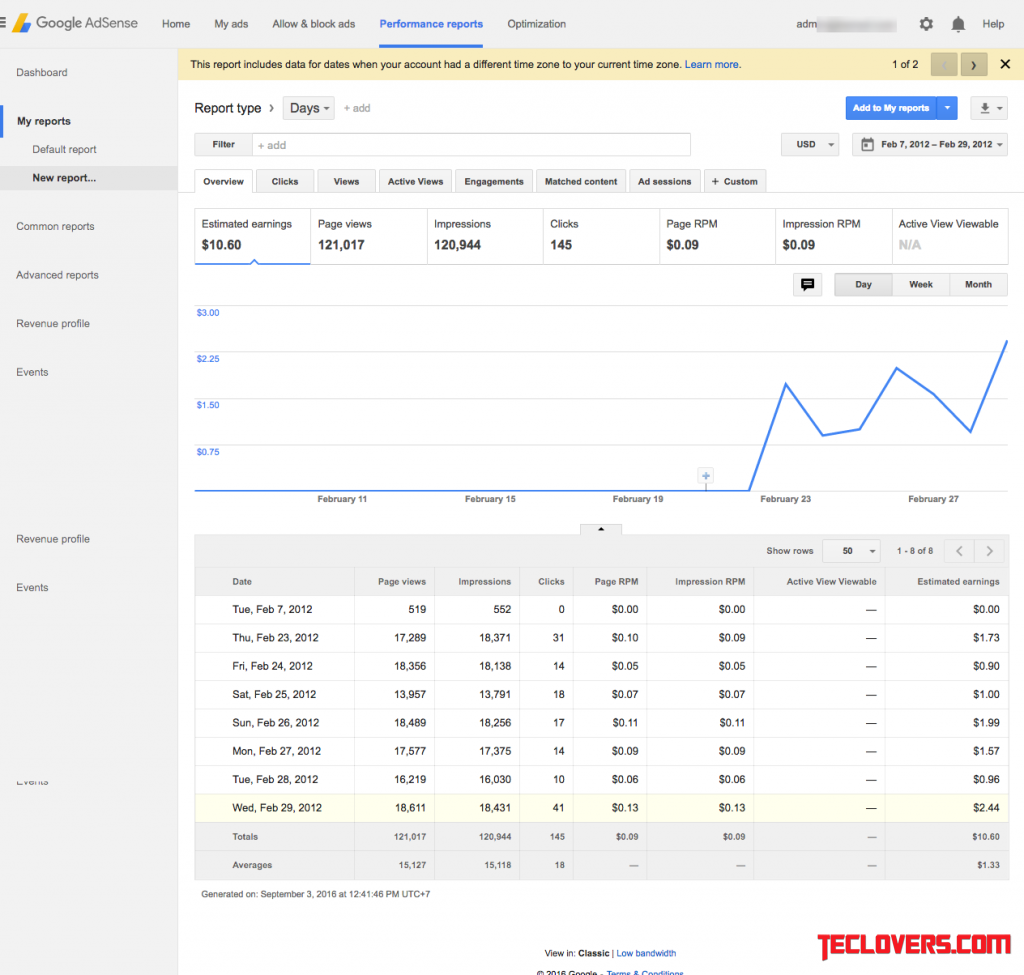This screenshot has height=975, width=1024.
Task: Switch to the Clicks tab
Action: coord(285,182)
